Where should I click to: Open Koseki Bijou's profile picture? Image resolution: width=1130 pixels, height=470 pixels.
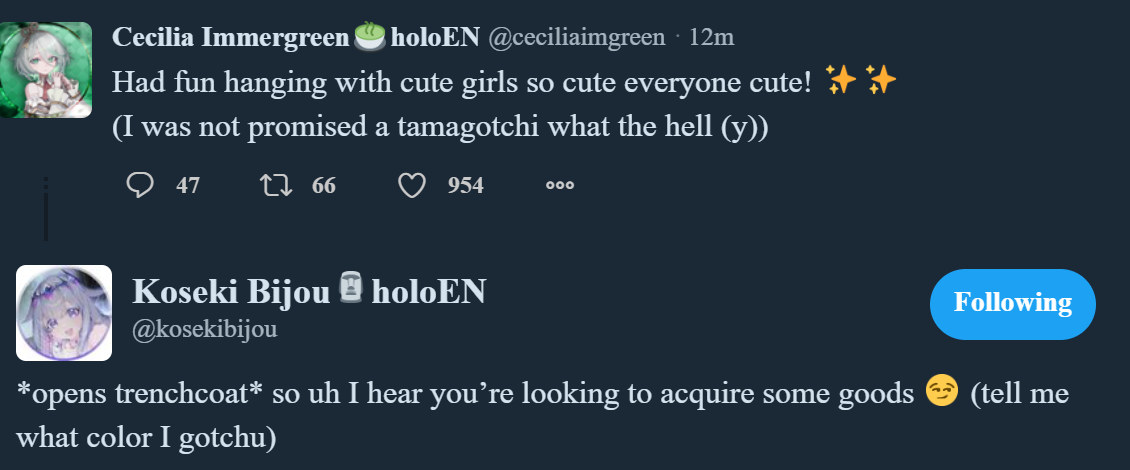point(64,313)
